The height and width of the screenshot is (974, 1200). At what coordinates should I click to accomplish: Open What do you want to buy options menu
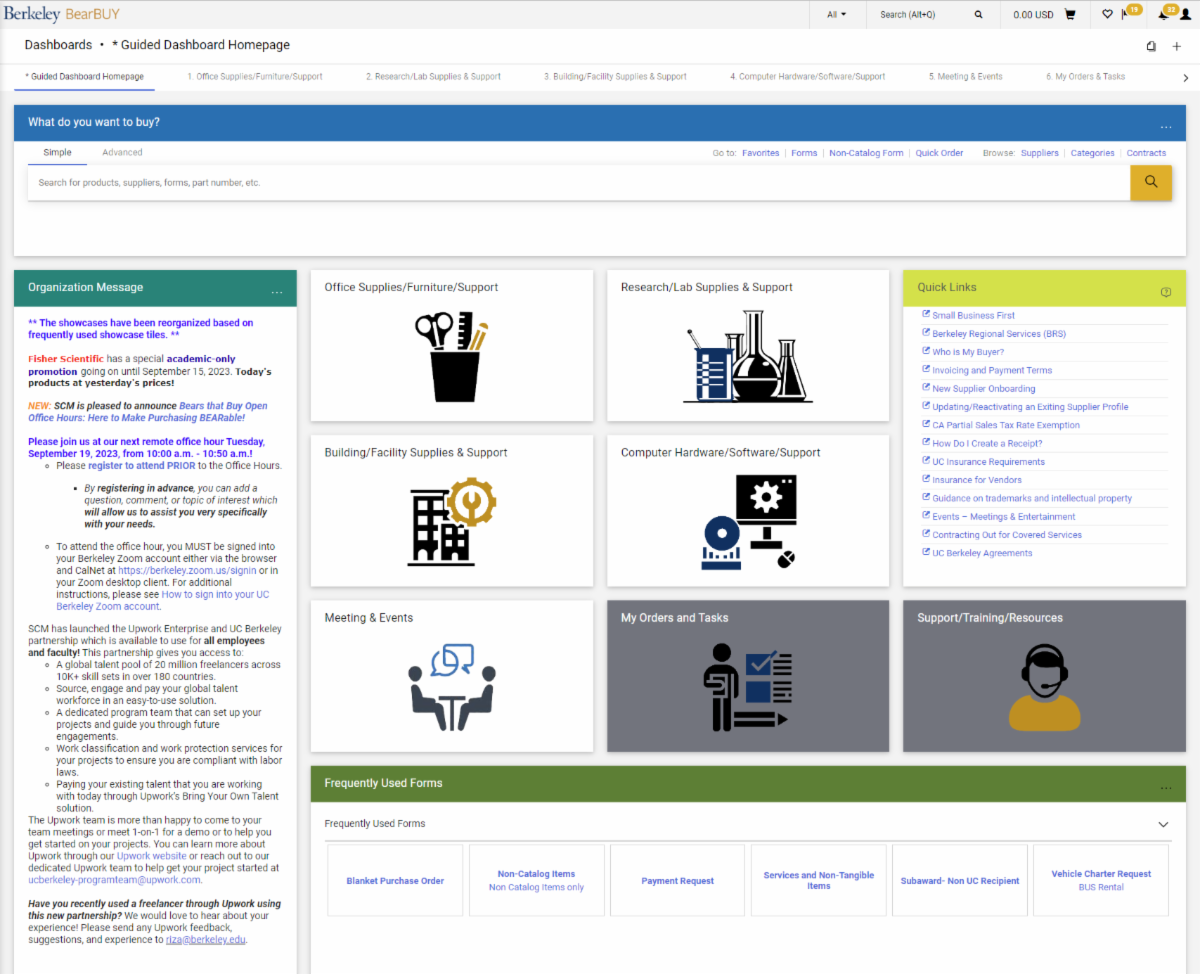click(x=1165, y=127)
